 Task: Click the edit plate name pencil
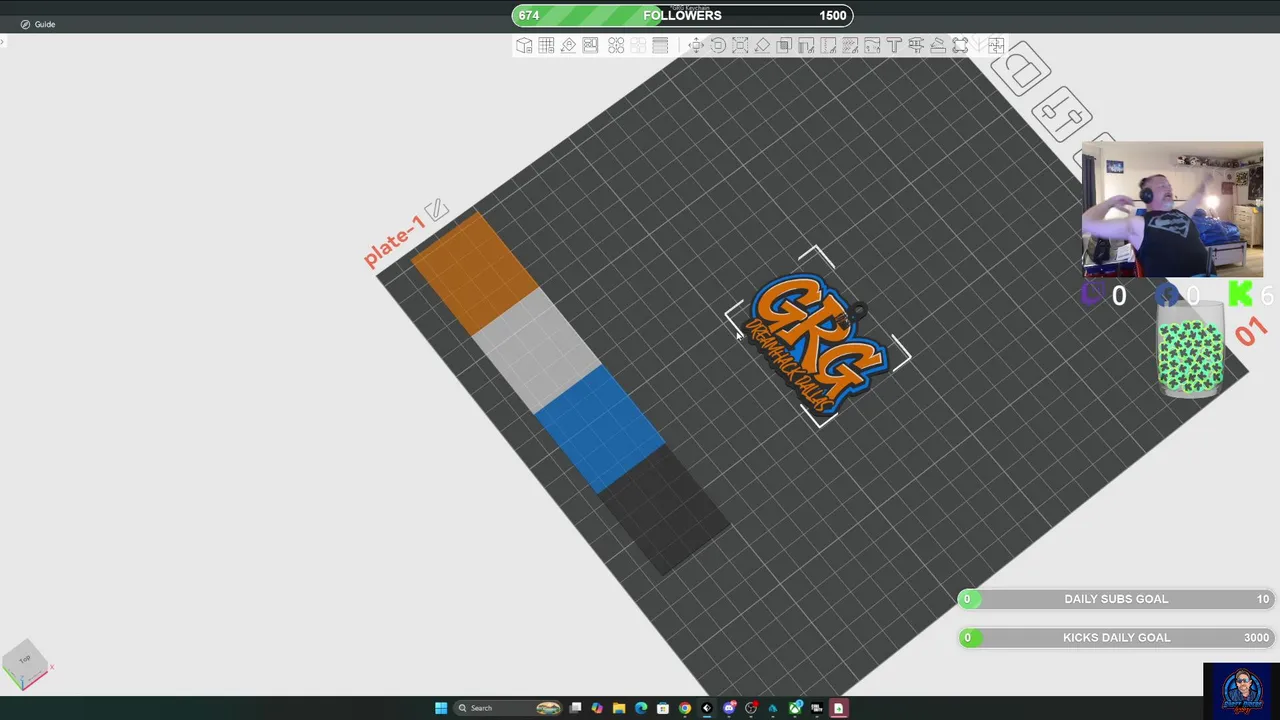tap(436, 211)
